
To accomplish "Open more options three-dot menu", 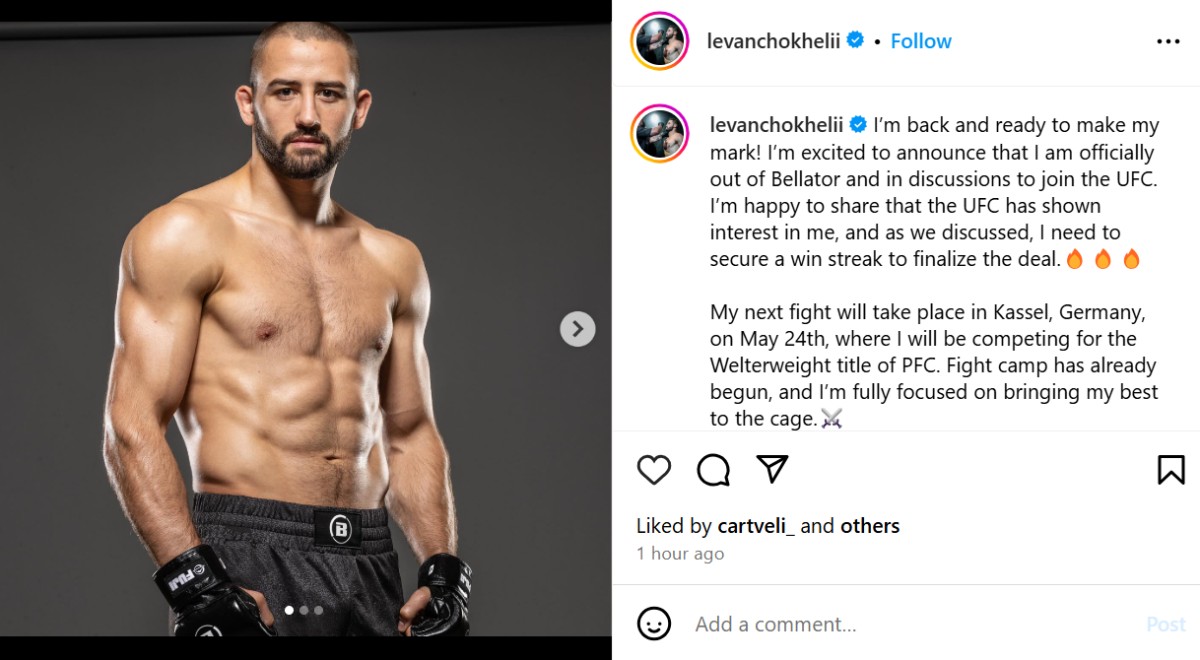I will point(1168,42).
